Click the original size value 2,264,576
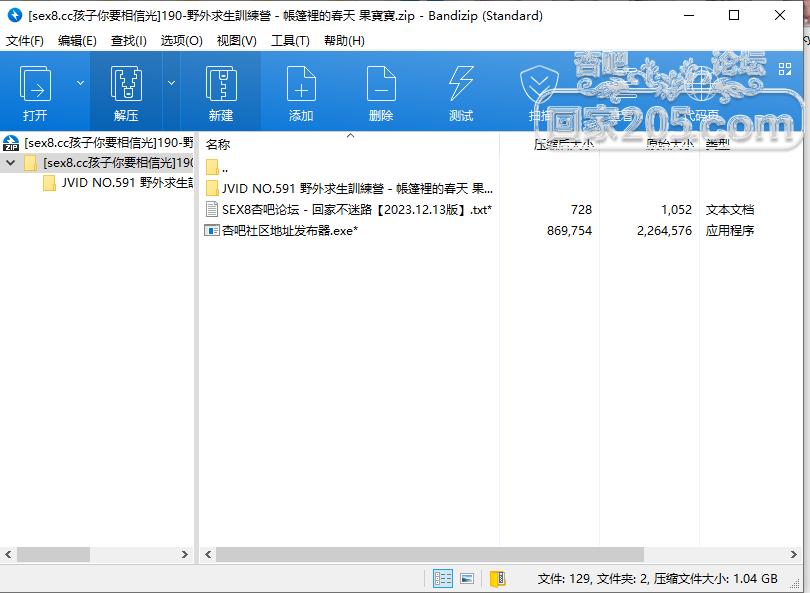The image size is (810, 593). click(x=664, y=230)
